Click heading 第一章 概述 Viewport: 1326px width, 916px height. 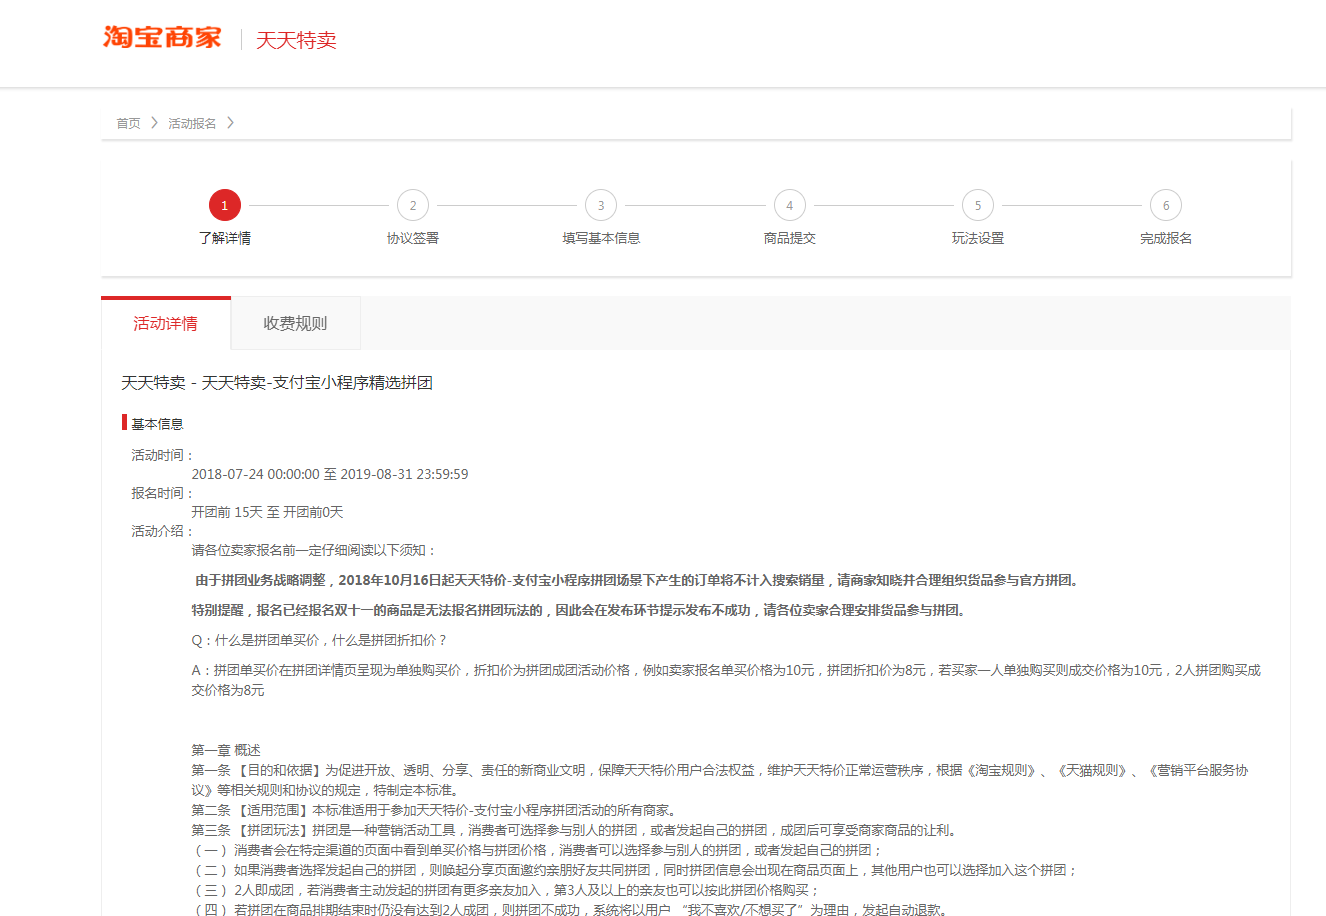(x=226, y=750)
